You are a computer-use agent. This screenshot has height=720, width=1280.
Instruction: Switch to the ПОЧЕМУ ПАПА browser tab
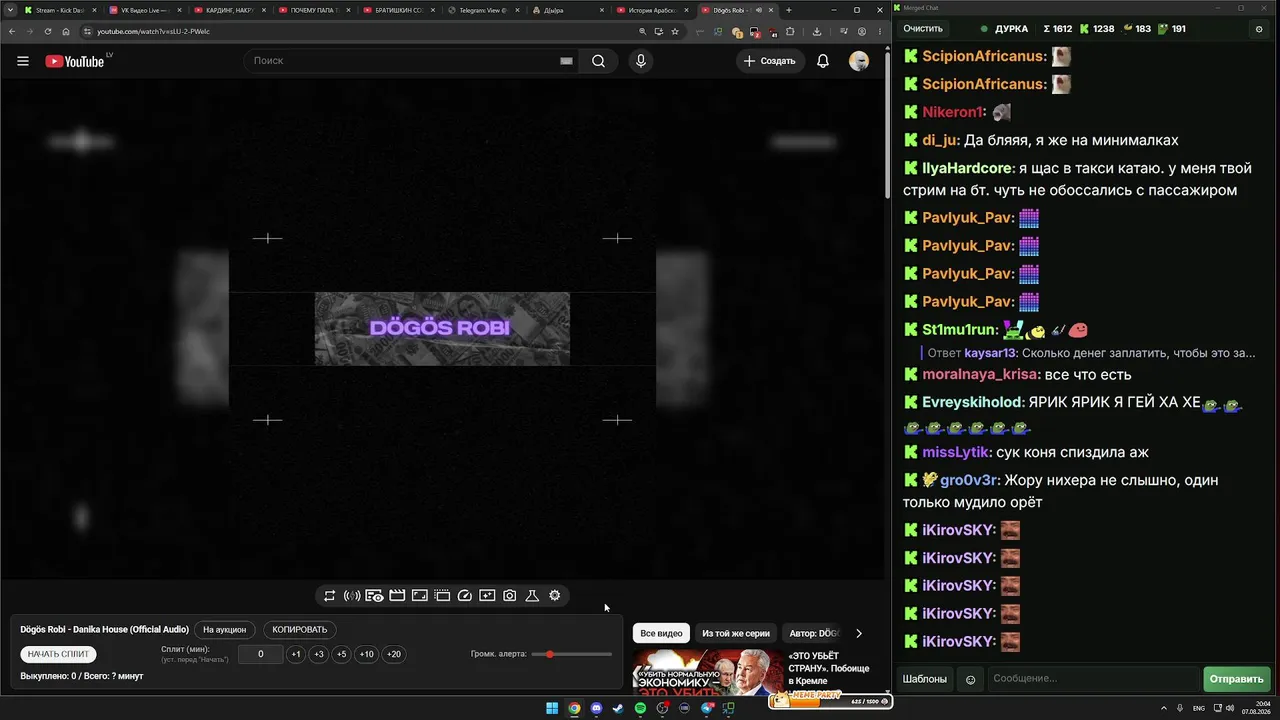point(315,10)
